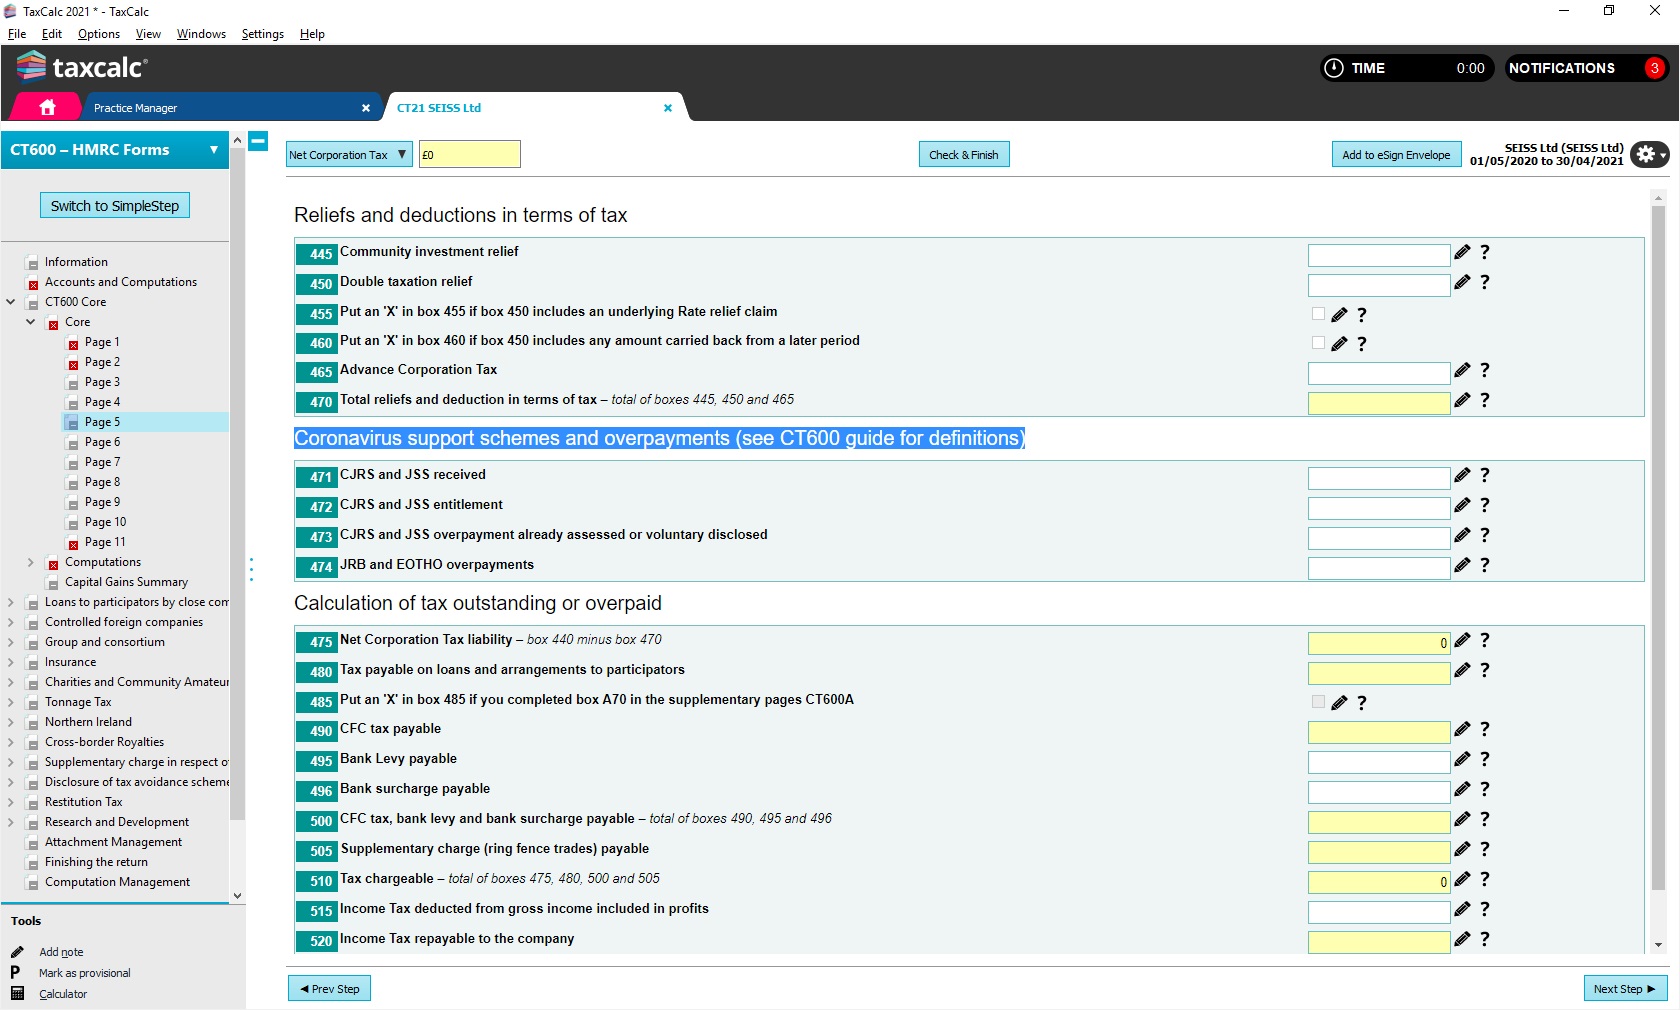Switch to the Practice Manager tab
1680x1010 pixels.
(x=135, y=108)
